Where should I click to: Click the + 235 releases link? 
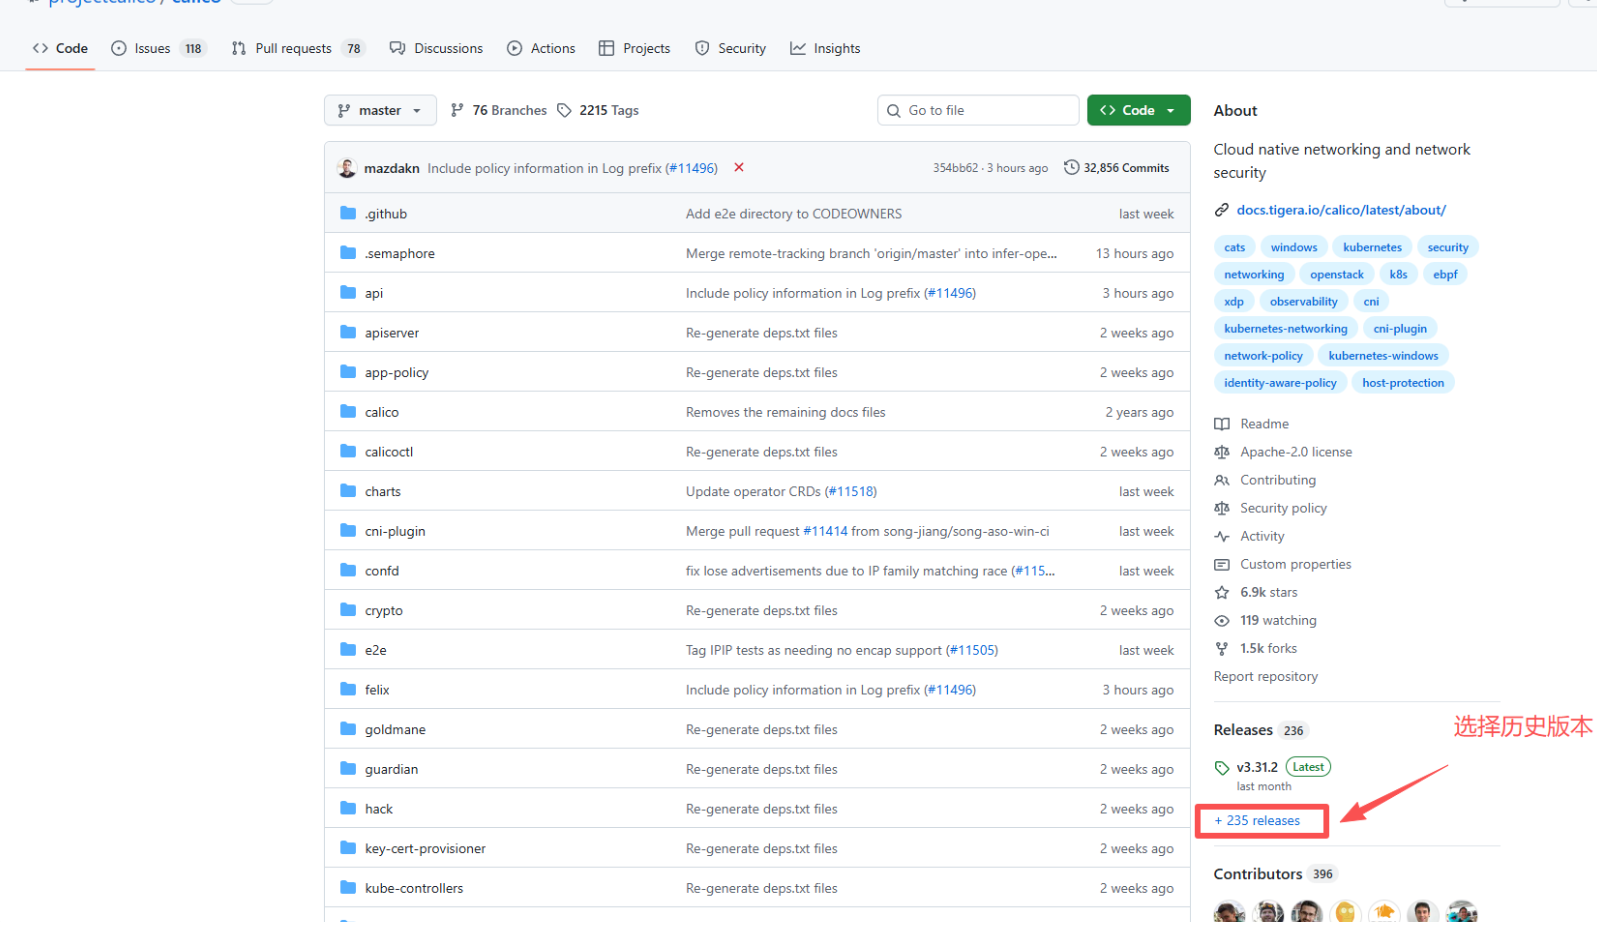pos(1257,821)
